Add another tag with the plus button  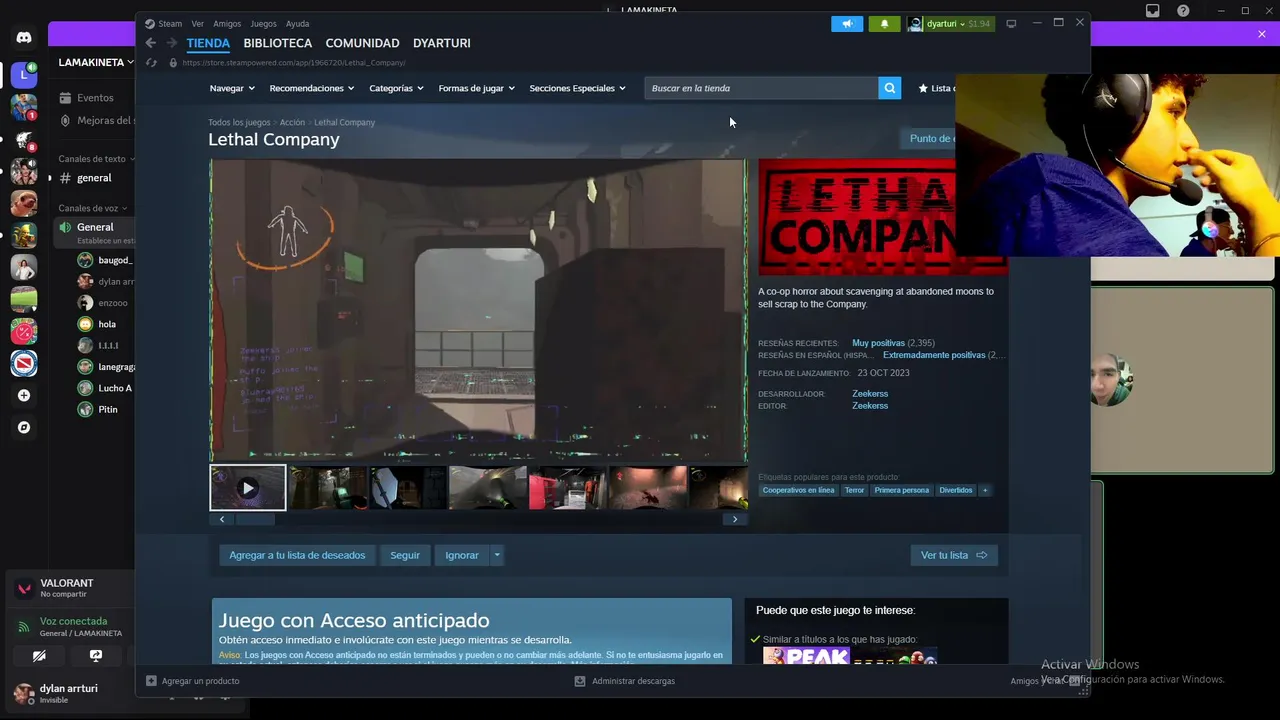click(985, 490)
